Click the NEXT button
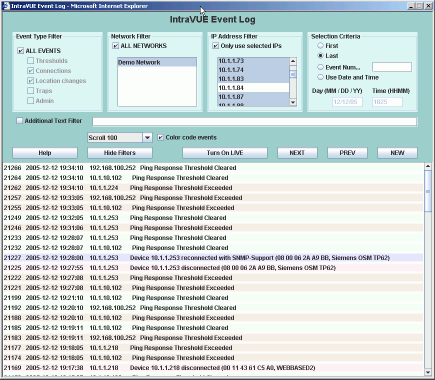Image resolution: width=435 pixels, height=380 pixels. click(297, 153)
